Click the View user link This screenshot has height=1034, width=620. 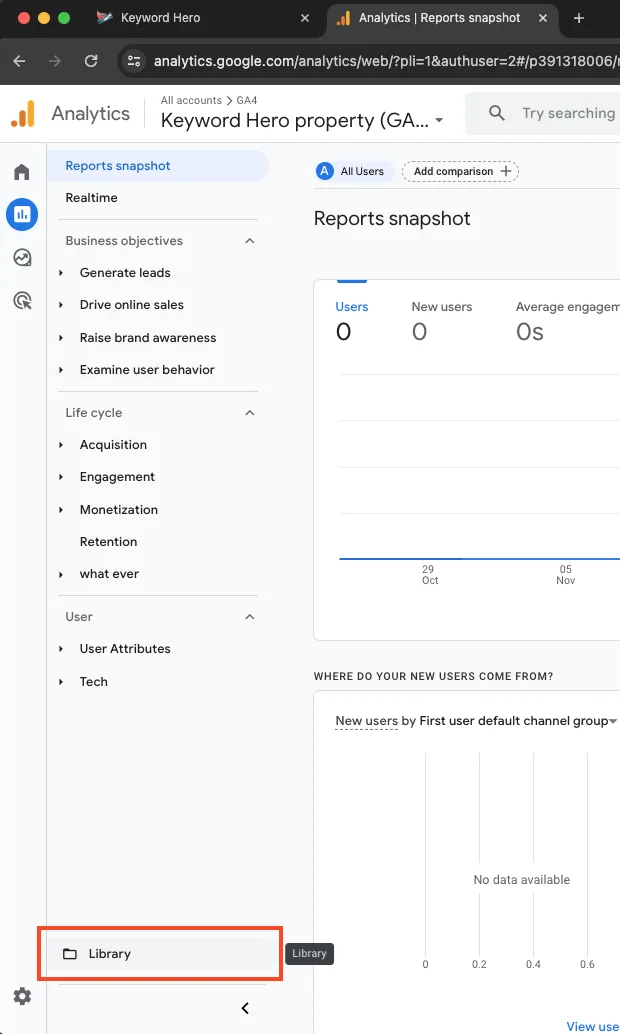593,1026
